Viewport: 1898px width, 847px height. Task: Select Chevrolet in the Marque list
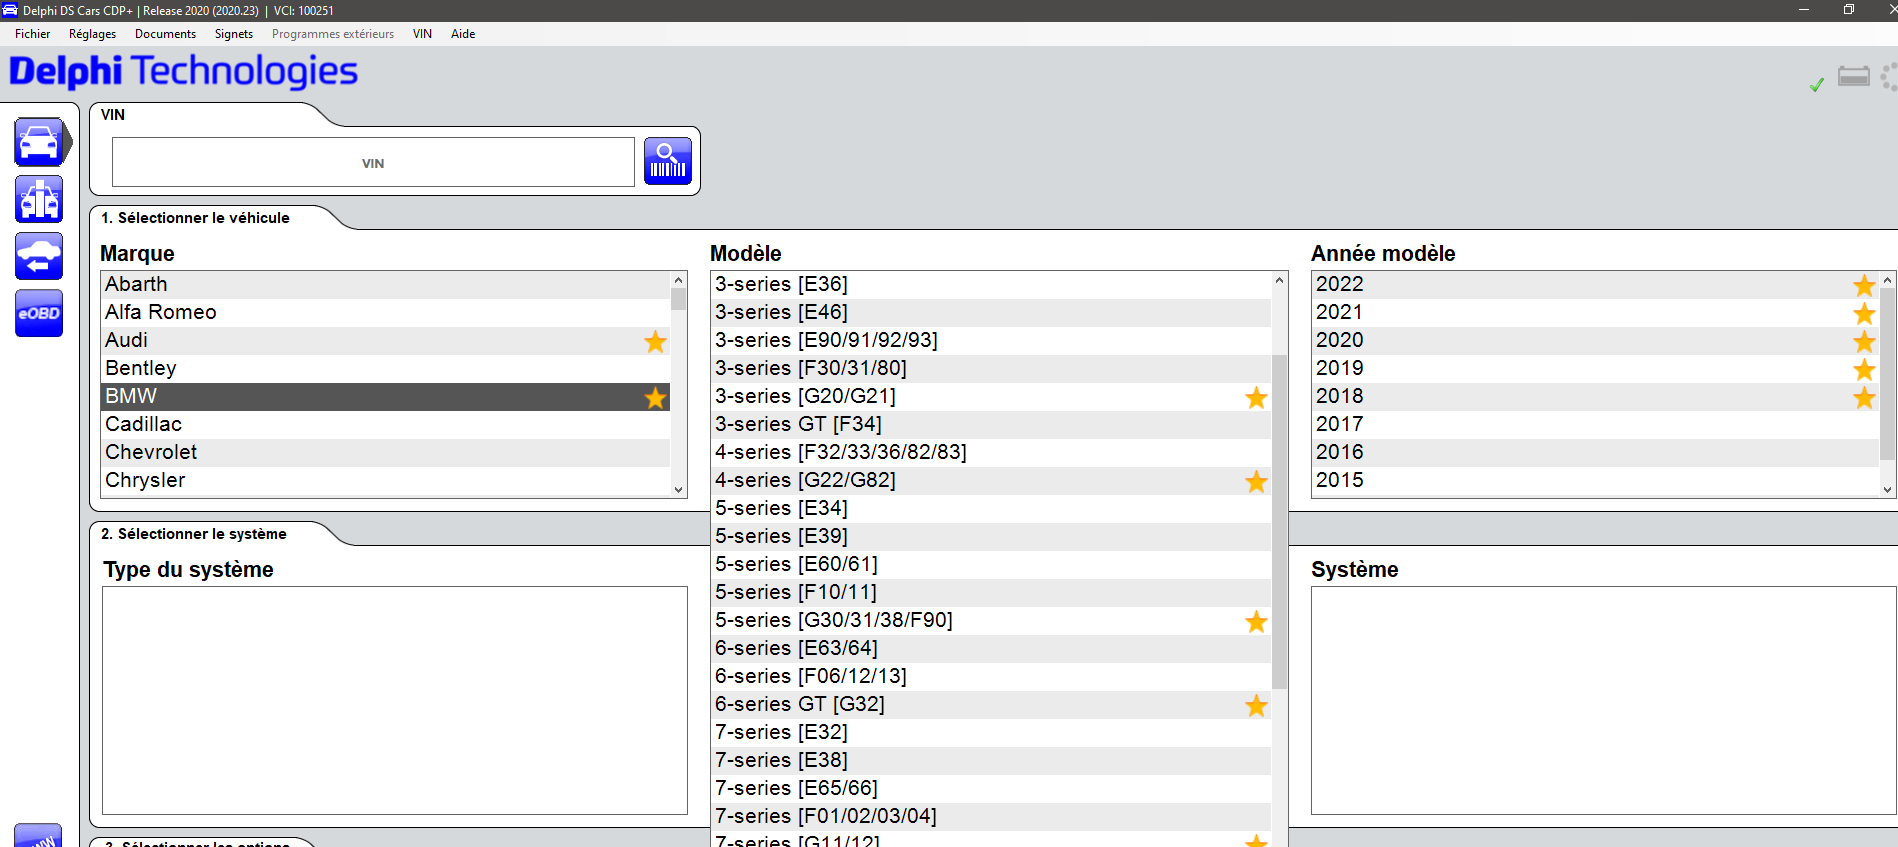(385, 452)
